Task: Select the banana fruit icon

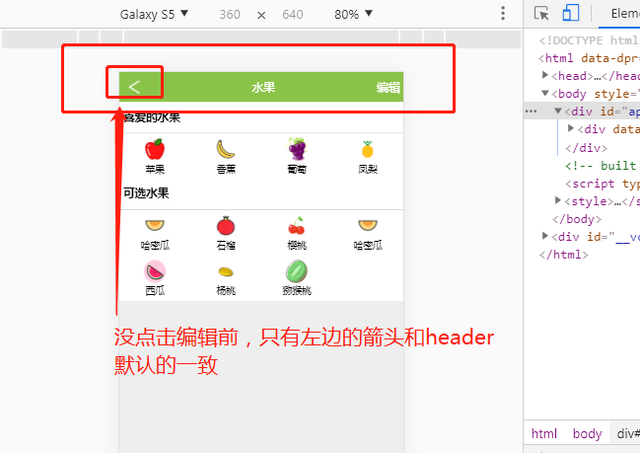Action: [226, 149]
